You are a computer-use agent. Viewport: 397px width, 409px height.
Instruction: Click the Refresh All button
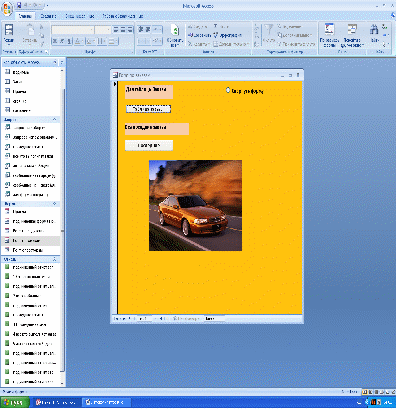(x=175, y=35)
